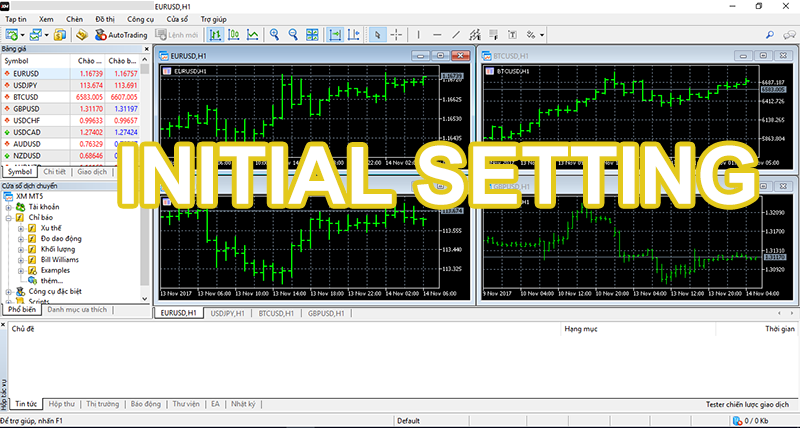Screen dimensions: 800x428
Task: Click the Zoom In magnifier icon
Action: click(x=274, y=35)
